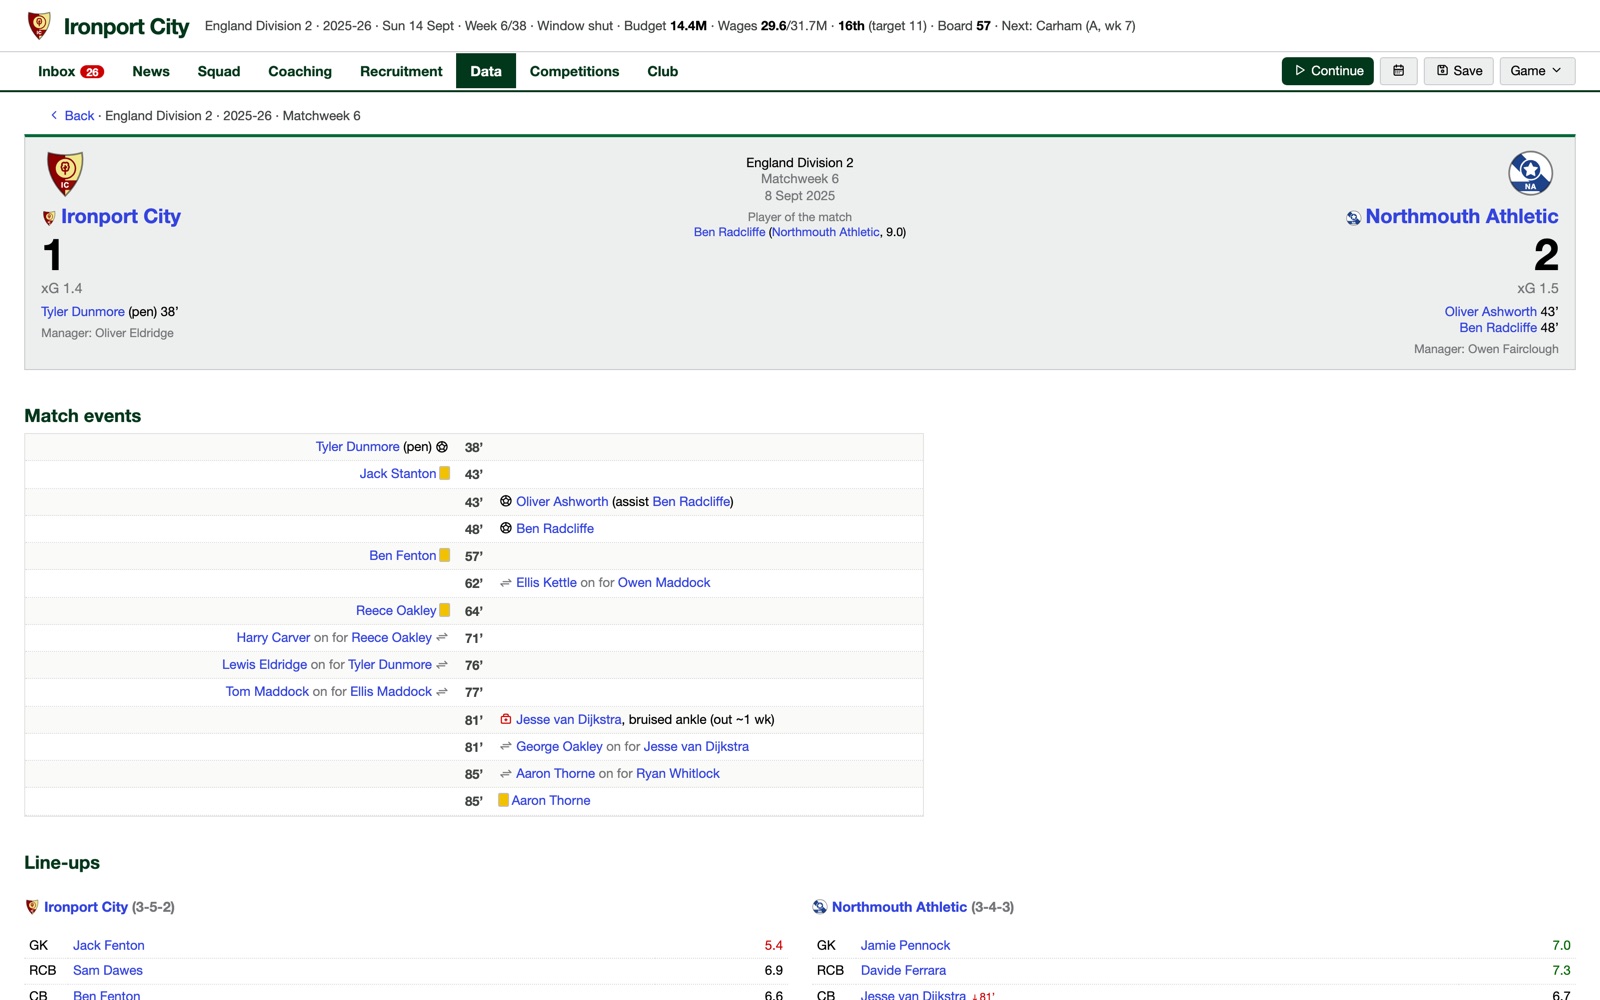1600x1000 pixels.
Task: Click the Northmouth Athletic large club badge
Action: [1530, 173]
